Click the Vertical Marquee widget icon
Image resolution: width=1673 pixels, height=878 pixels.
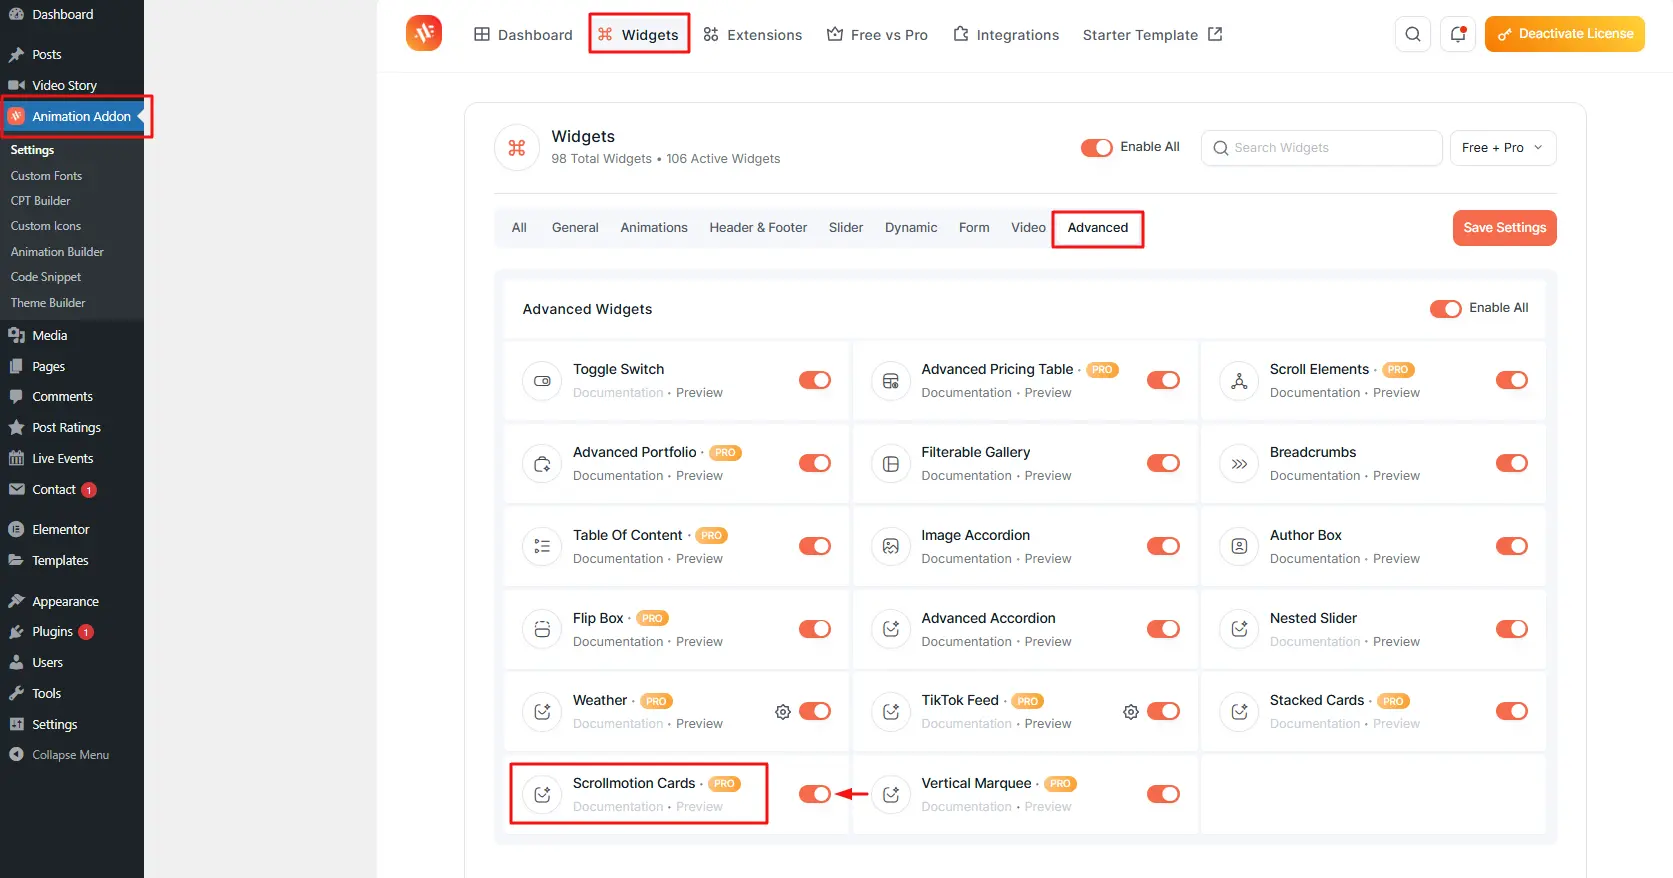tap(891, 795)
